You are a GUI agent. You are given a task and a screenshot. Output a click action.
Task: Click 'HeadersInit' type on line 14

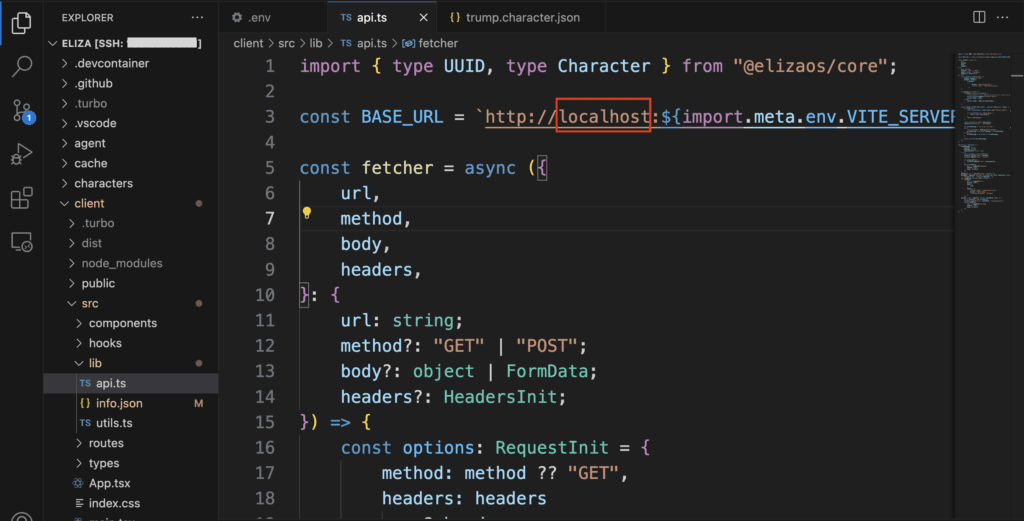[500, 397]
